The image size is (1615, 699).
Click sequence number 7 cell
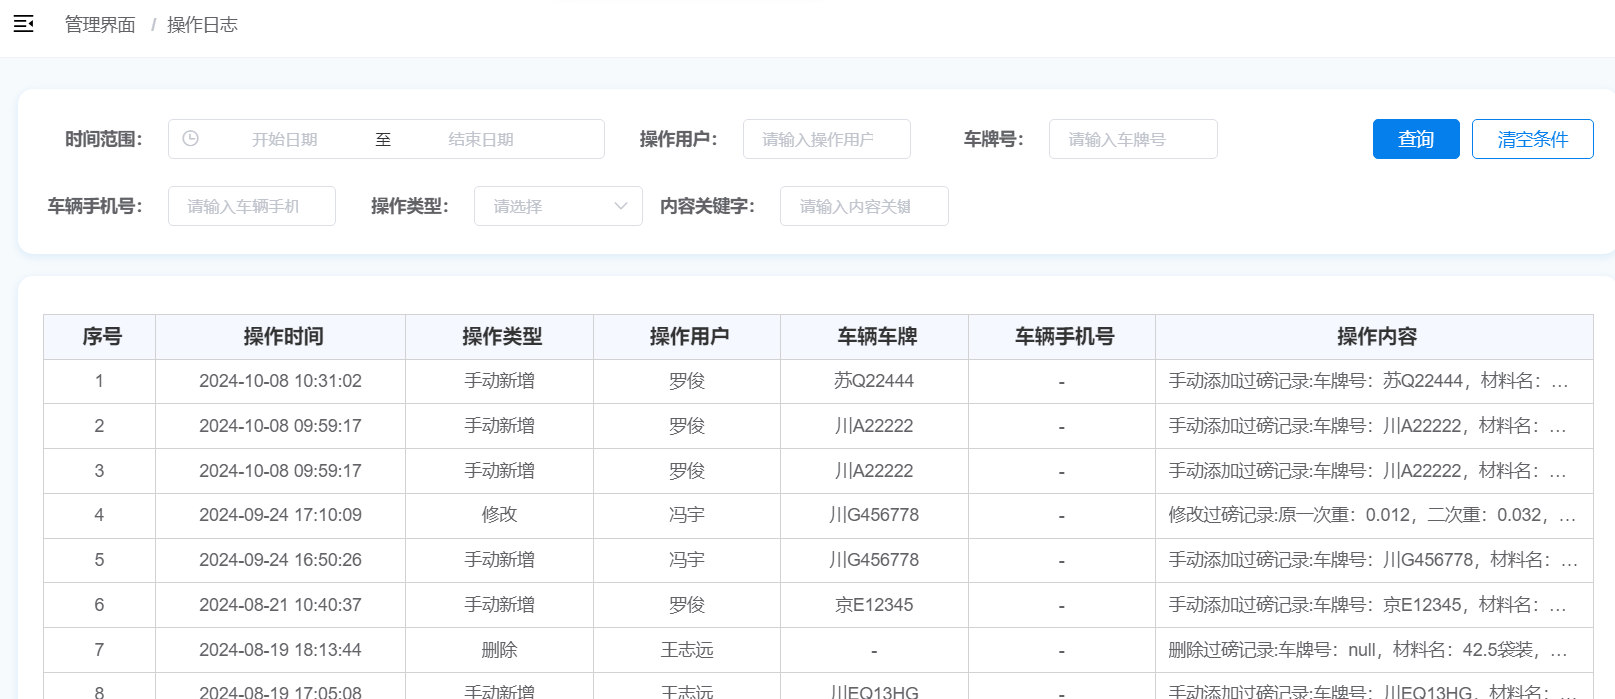[99, 650]
